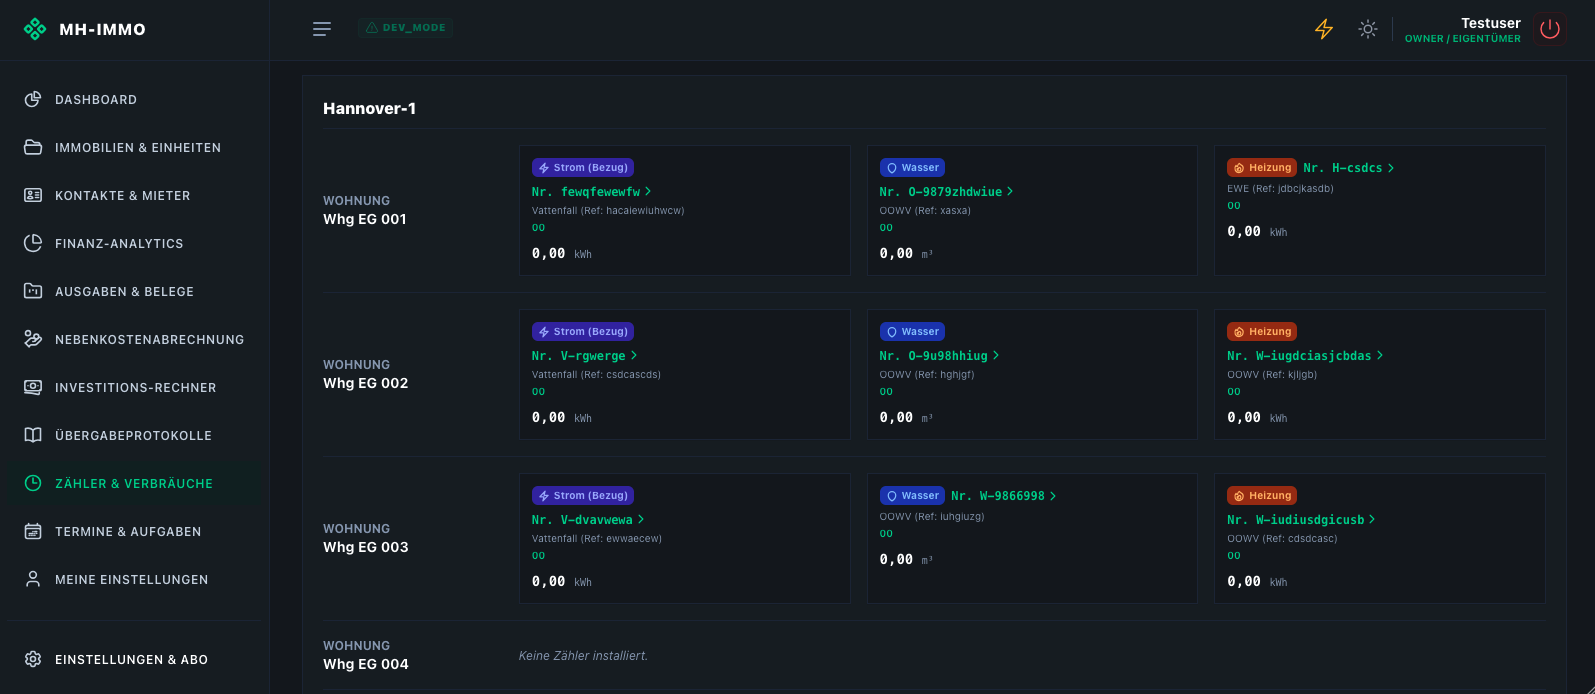Viewport: 1595px width, 694px height.
Task: Open Investitions-Rechner
Action: 134,388
